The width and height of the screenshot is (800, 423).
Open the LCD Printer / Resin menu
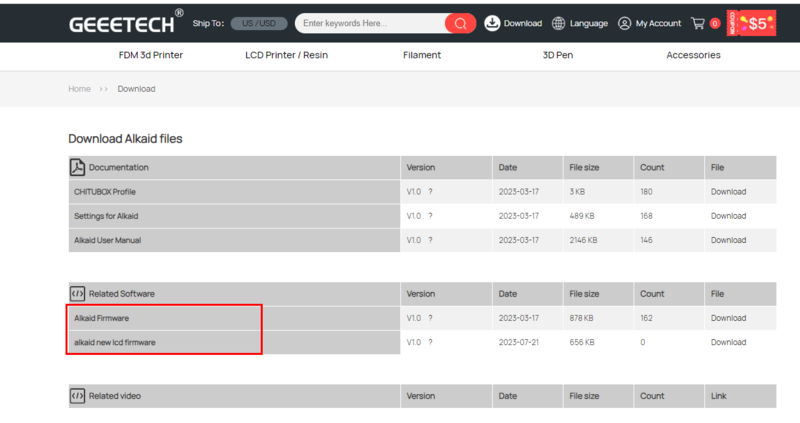[x=286, y=55]
